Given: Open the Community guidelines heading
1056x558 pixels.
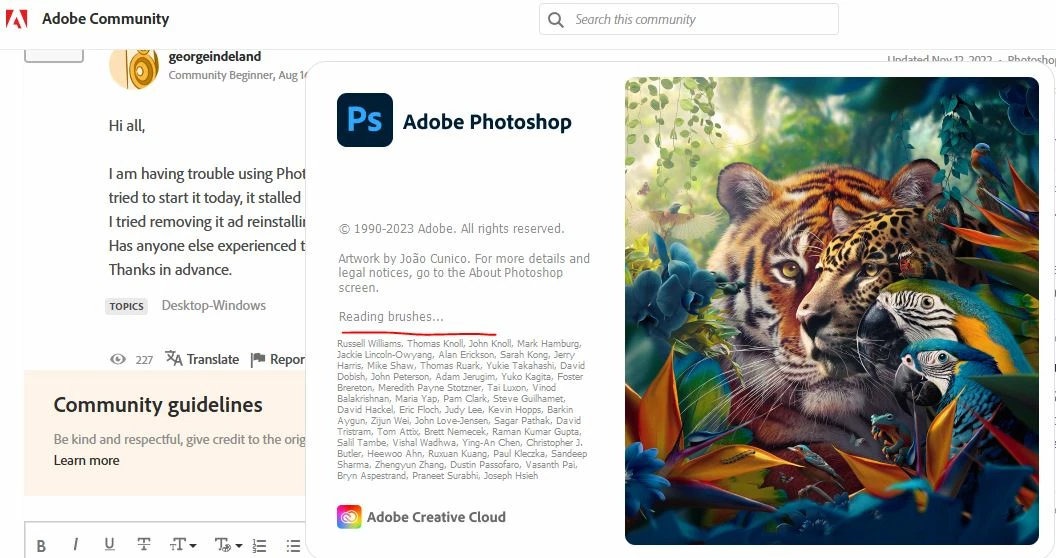Looking at the screenshot, I should click(158, 405).
